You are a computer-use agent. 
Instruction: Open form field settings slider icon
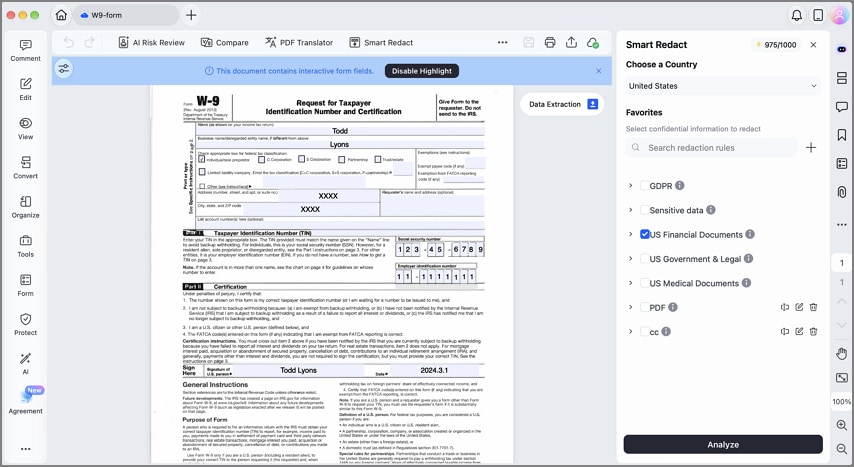pos(64,69)
